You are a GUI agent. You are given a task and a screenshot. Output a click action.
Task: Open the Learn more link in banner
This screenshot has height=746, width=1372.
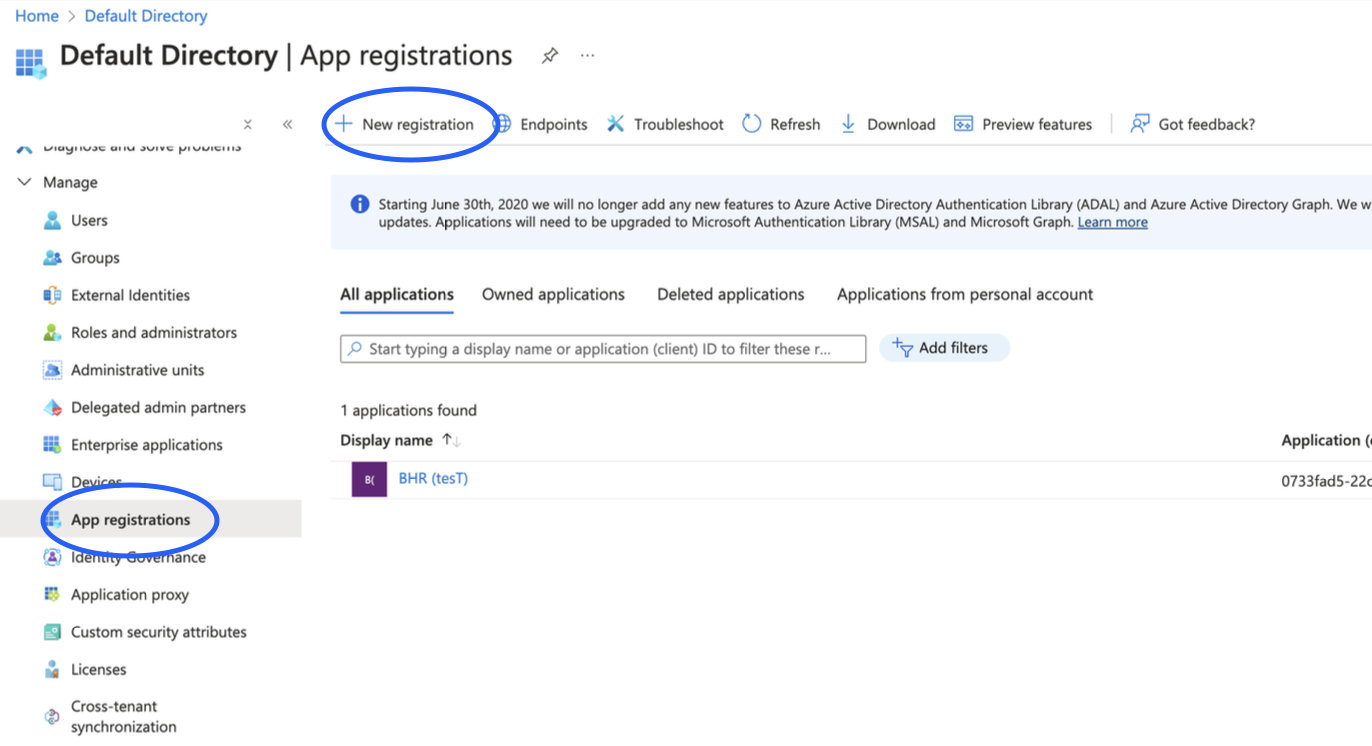pos(1113,222)
